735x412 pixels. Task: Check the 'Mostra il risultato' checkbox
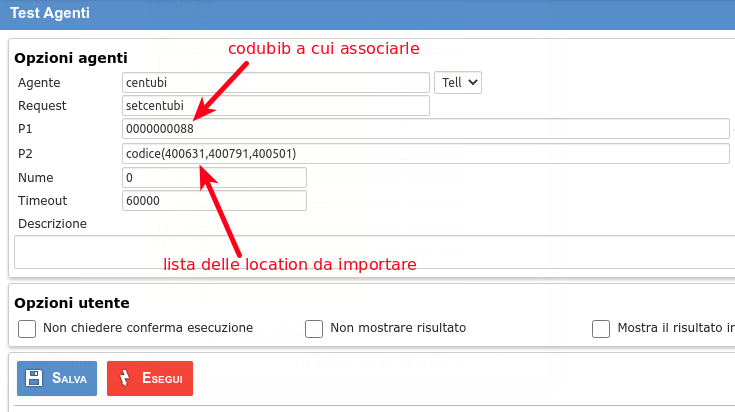tap(601, 328)
